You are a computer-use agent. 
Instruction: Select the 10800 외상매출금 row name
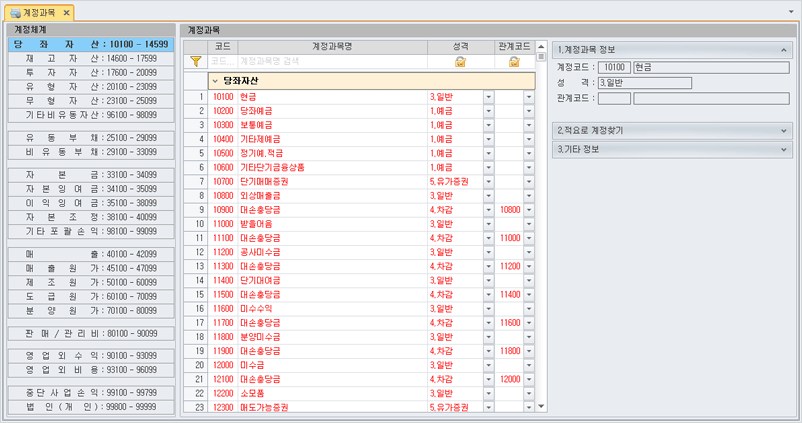tap(260, 196)
